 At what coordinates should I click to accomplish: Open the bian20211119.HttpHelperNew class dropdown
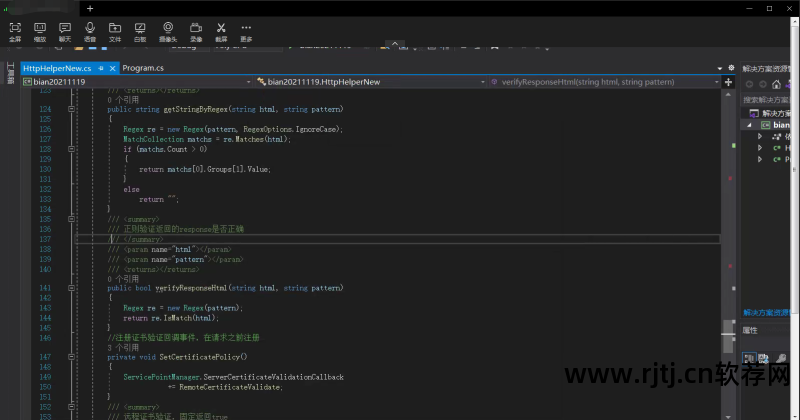point(371,82)
